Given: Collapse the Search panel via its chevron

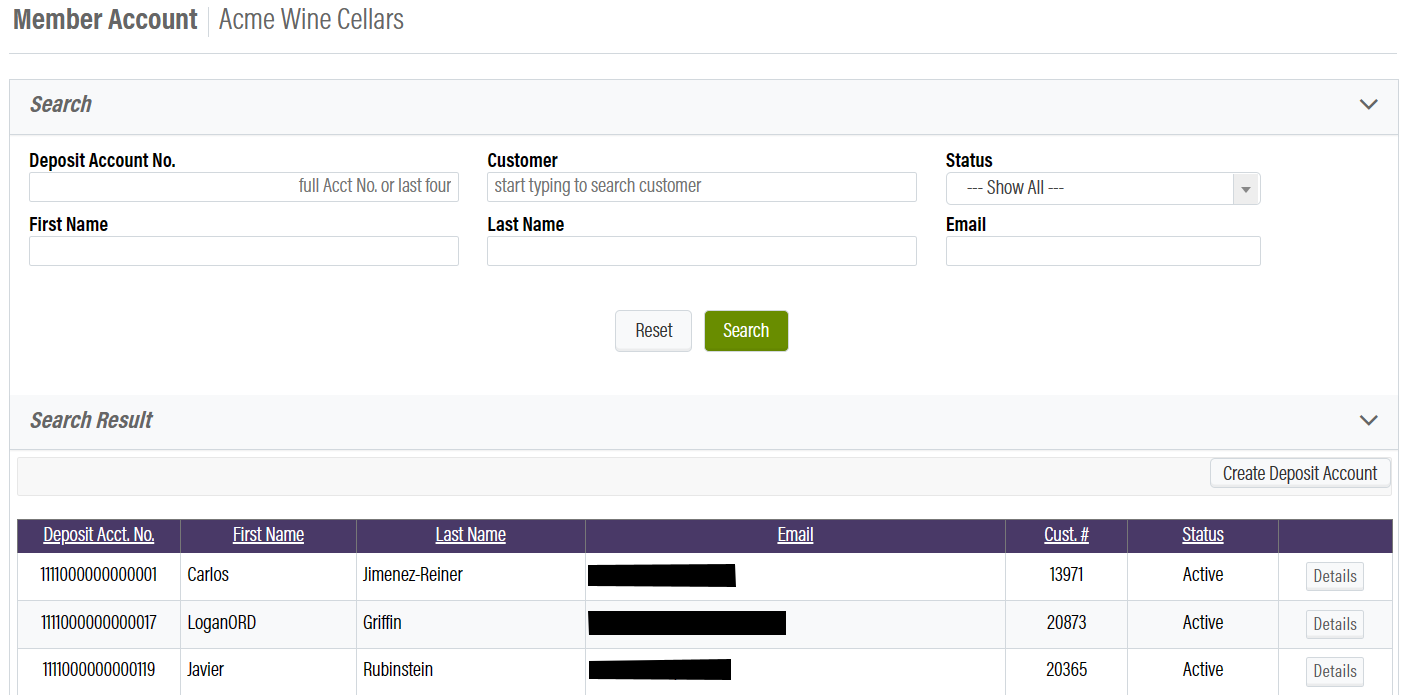Looking at the screenshot, I should tap(1368, 103).
